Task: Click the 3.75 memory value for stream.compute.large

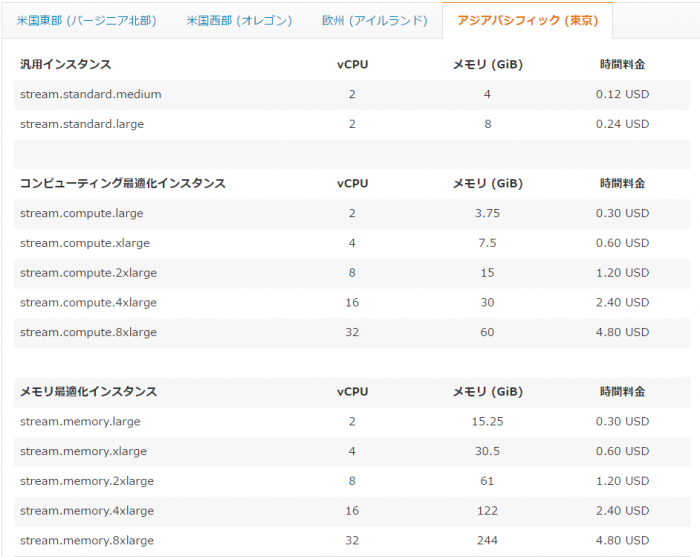Action: (x=487, y=213)
